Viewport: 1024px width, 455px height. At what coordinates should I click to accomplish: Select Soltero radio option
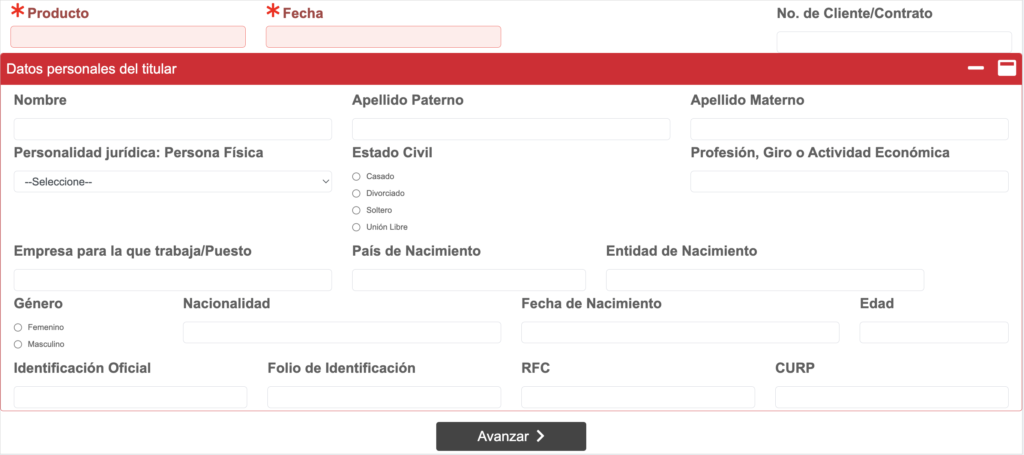357,210
